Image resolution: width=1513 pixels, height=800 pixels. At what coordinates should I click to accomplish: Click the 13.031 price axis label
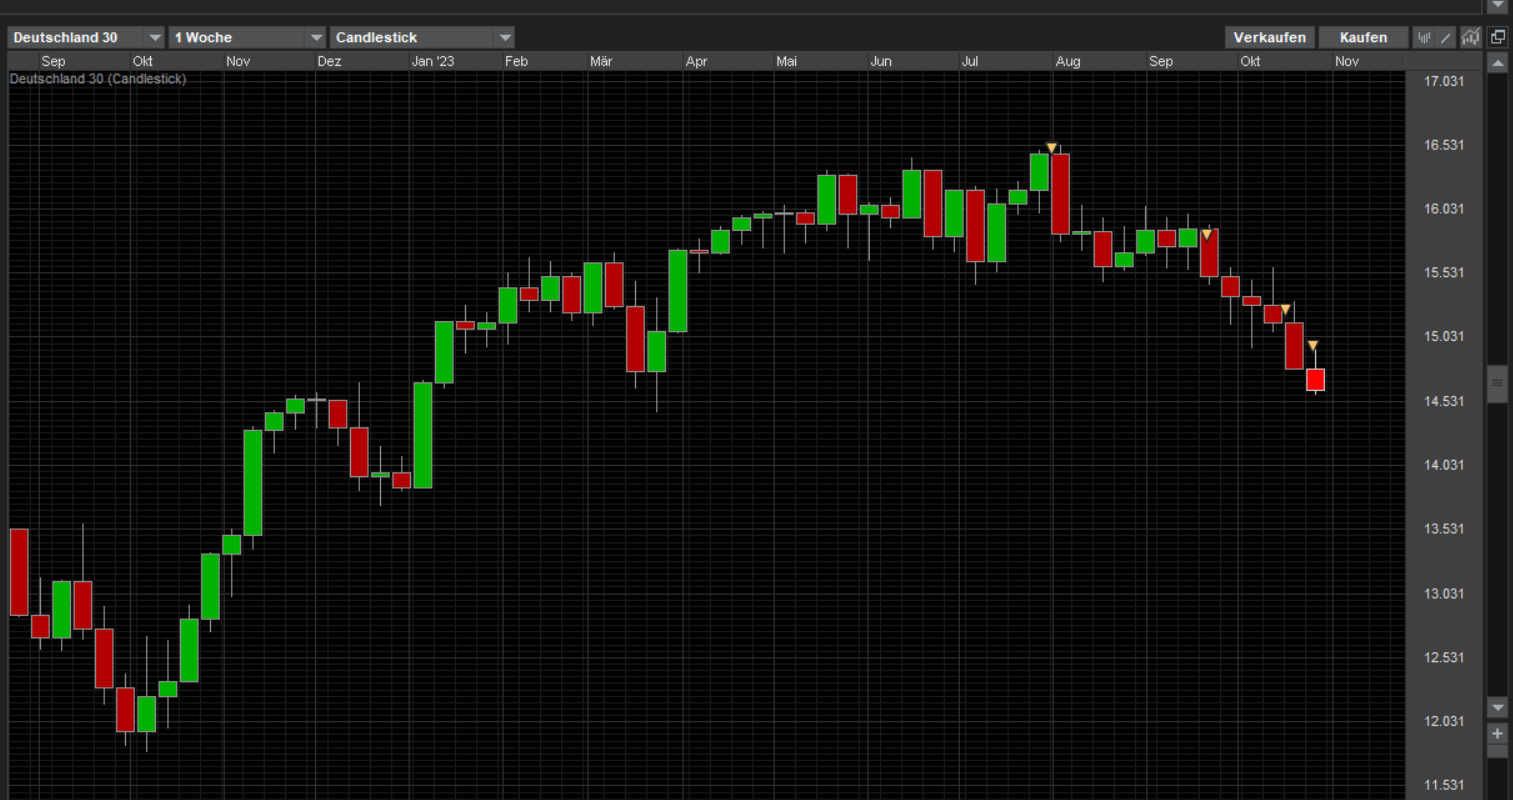(1443, 593)
